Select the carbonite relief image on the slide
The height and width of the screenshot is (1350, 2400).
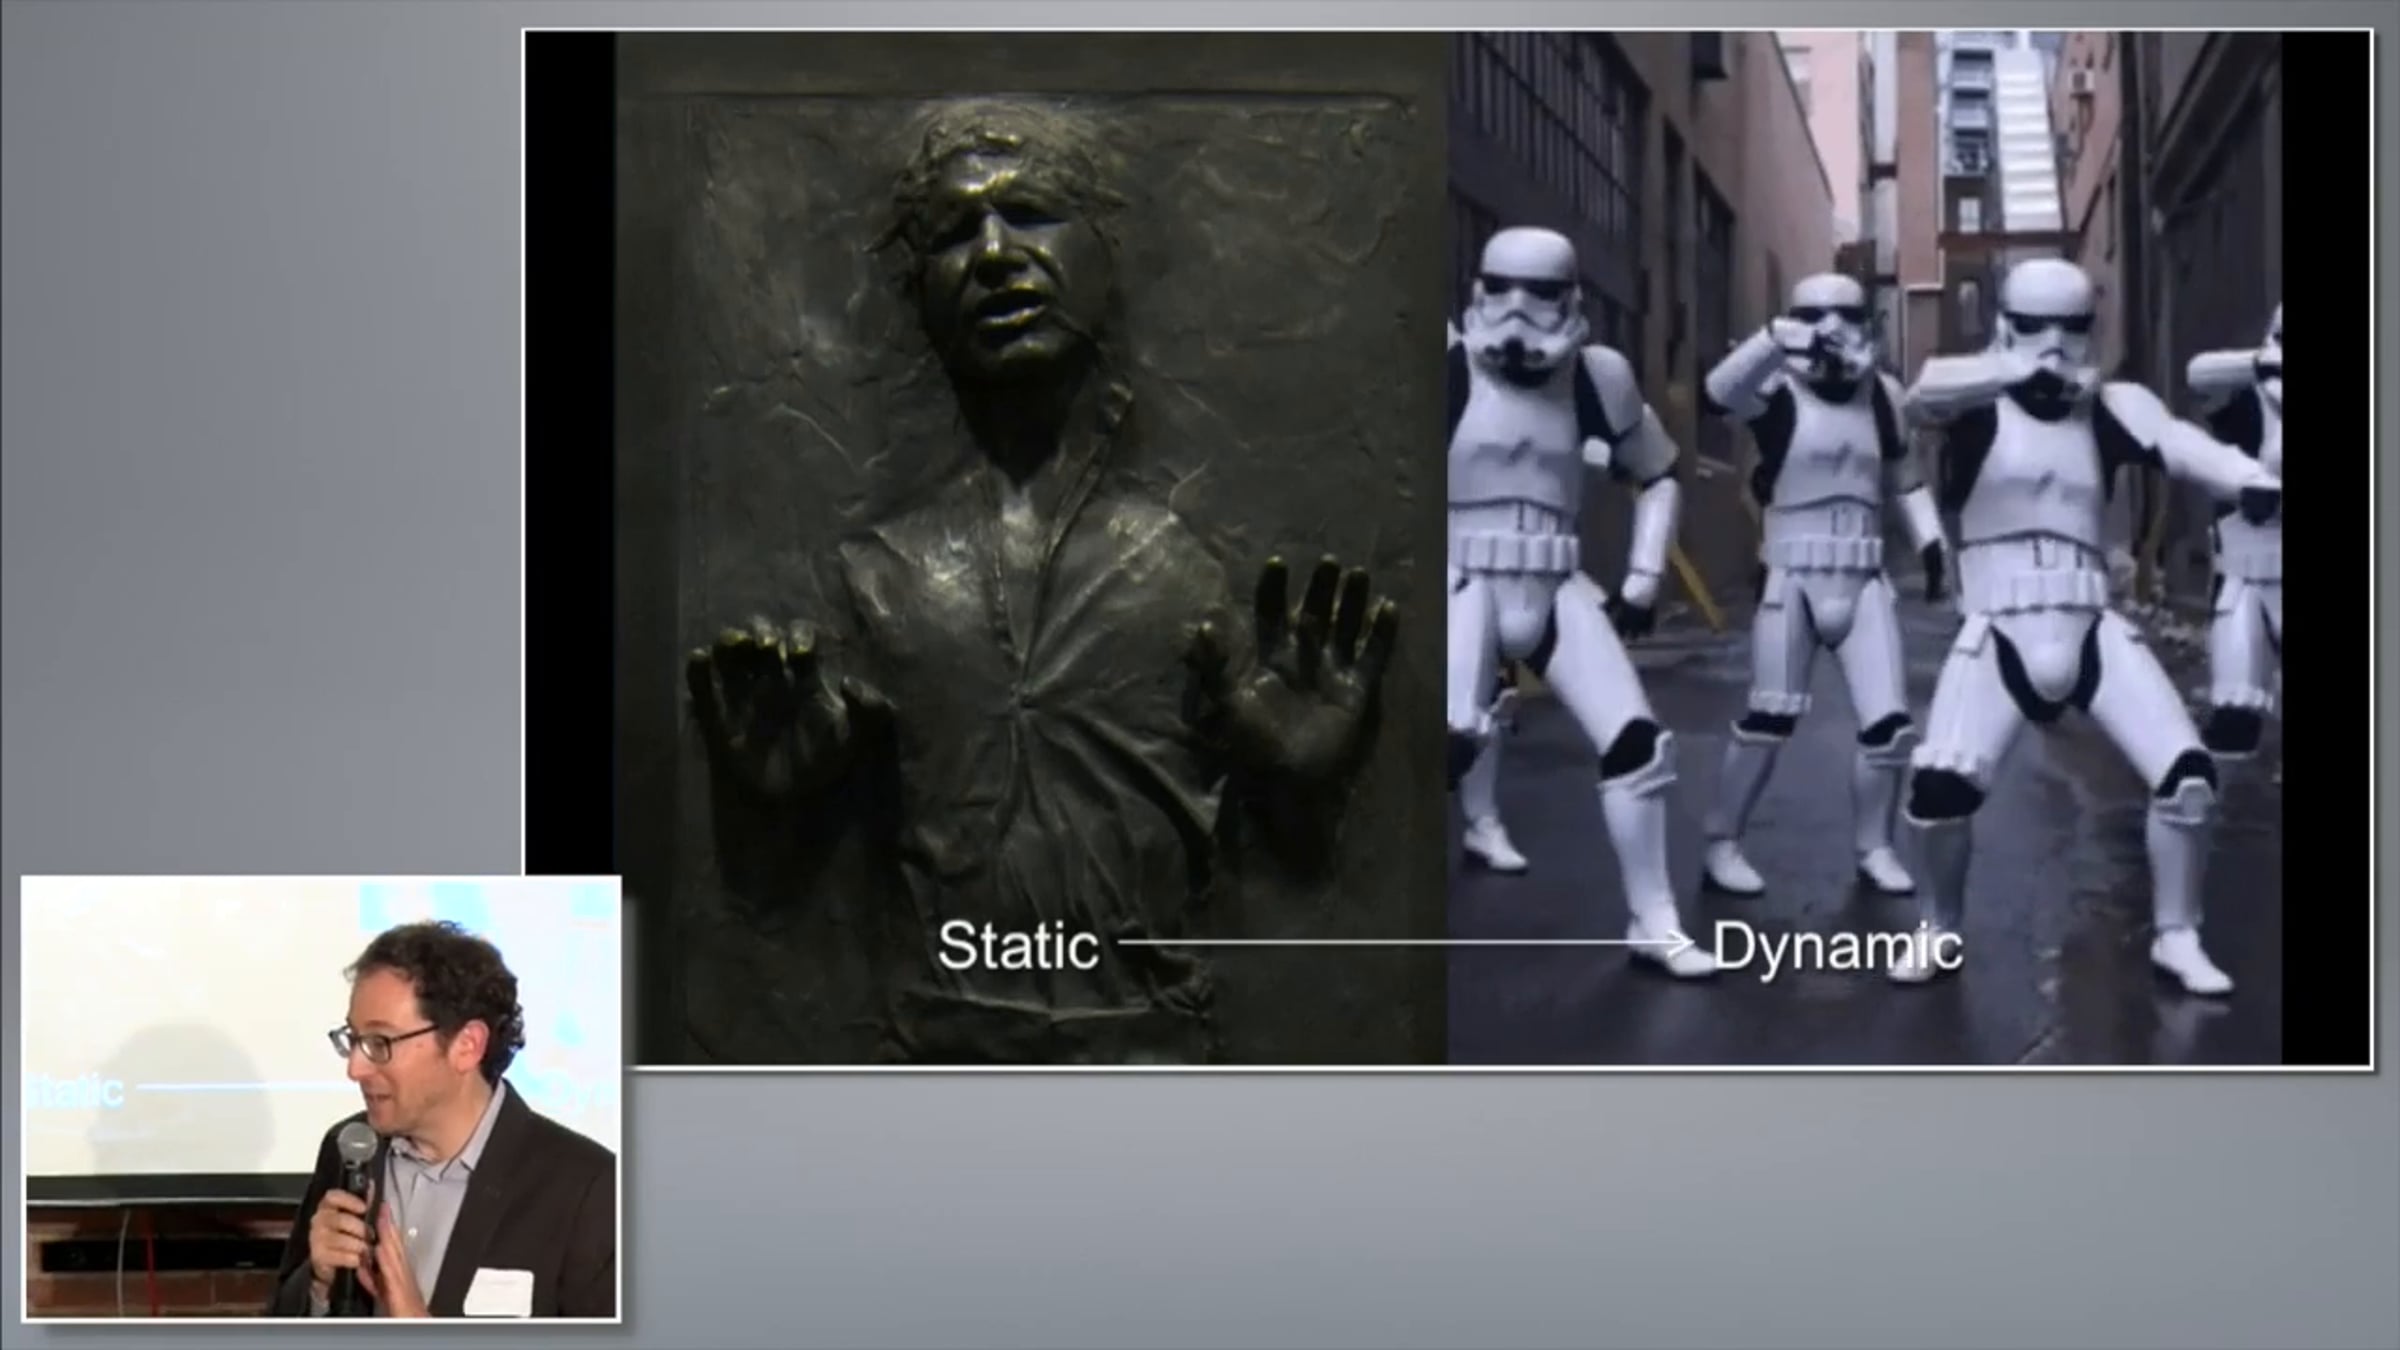[1031, 548]
